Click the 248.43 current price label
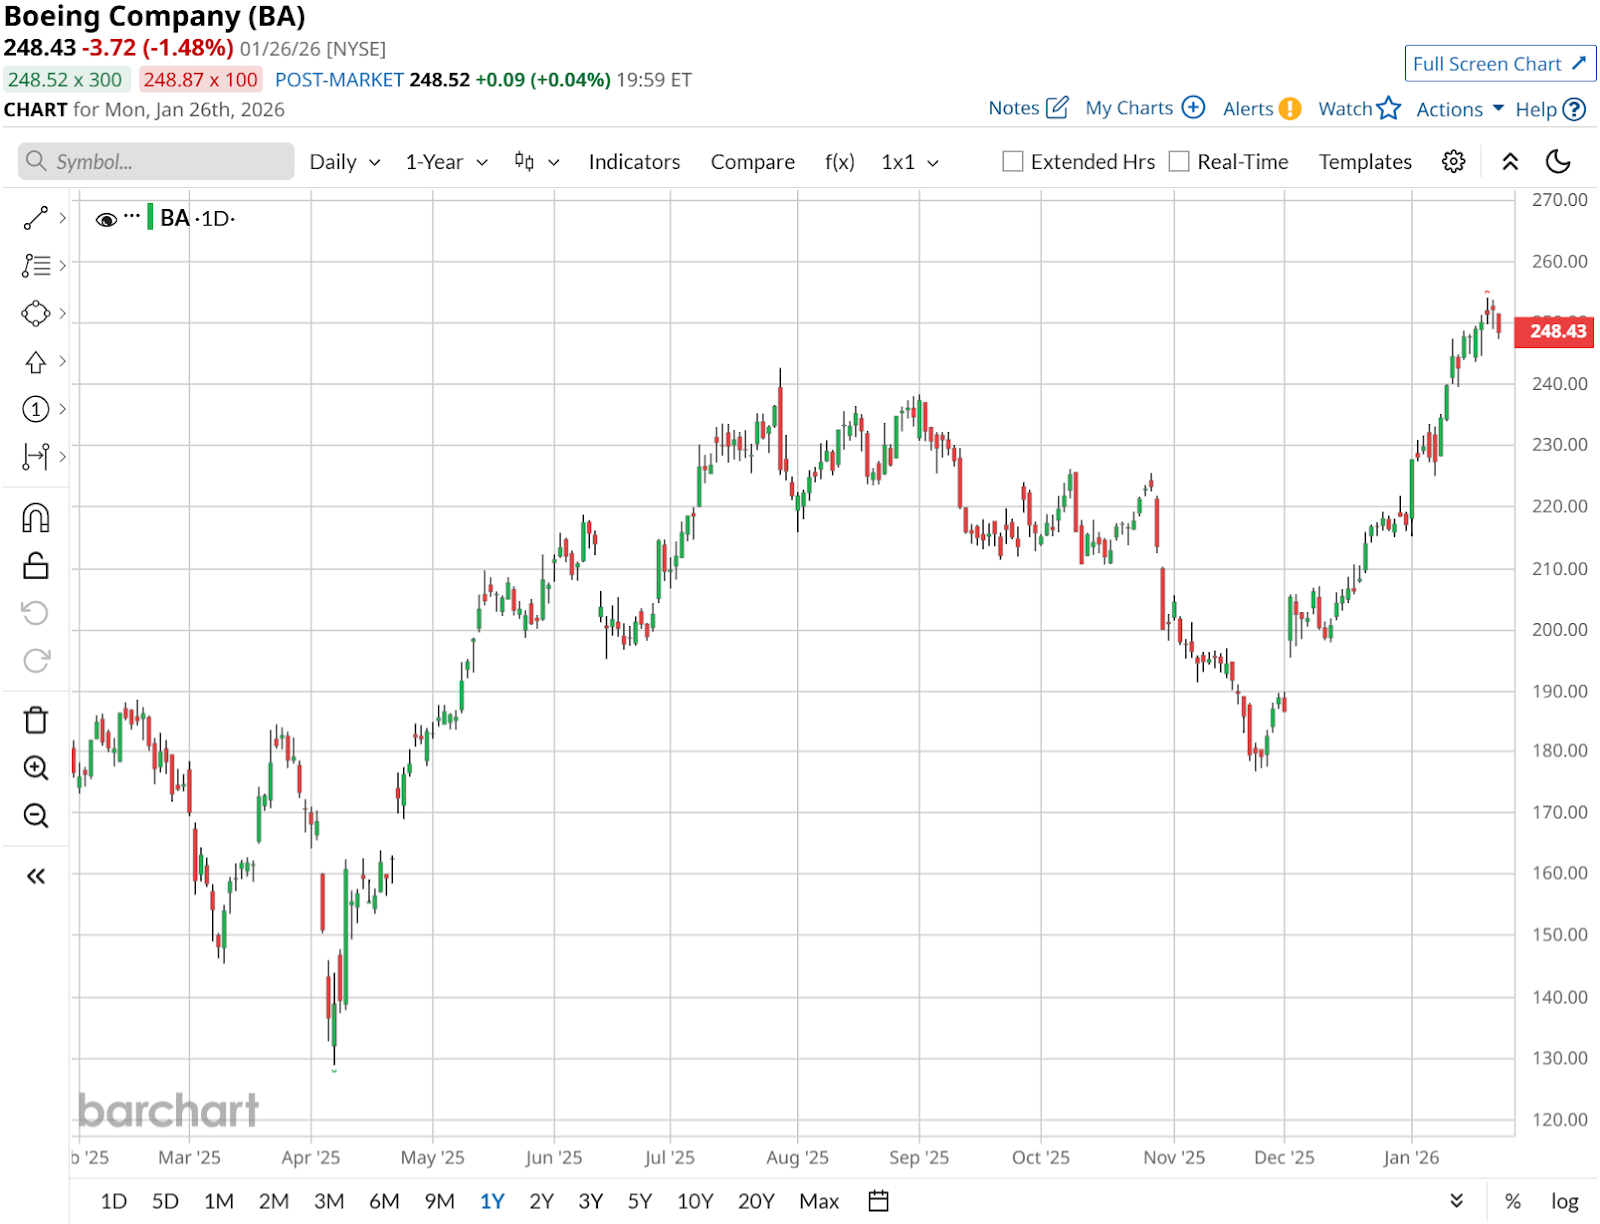Screen dimensions: 1600x1224 point(1555,331)
